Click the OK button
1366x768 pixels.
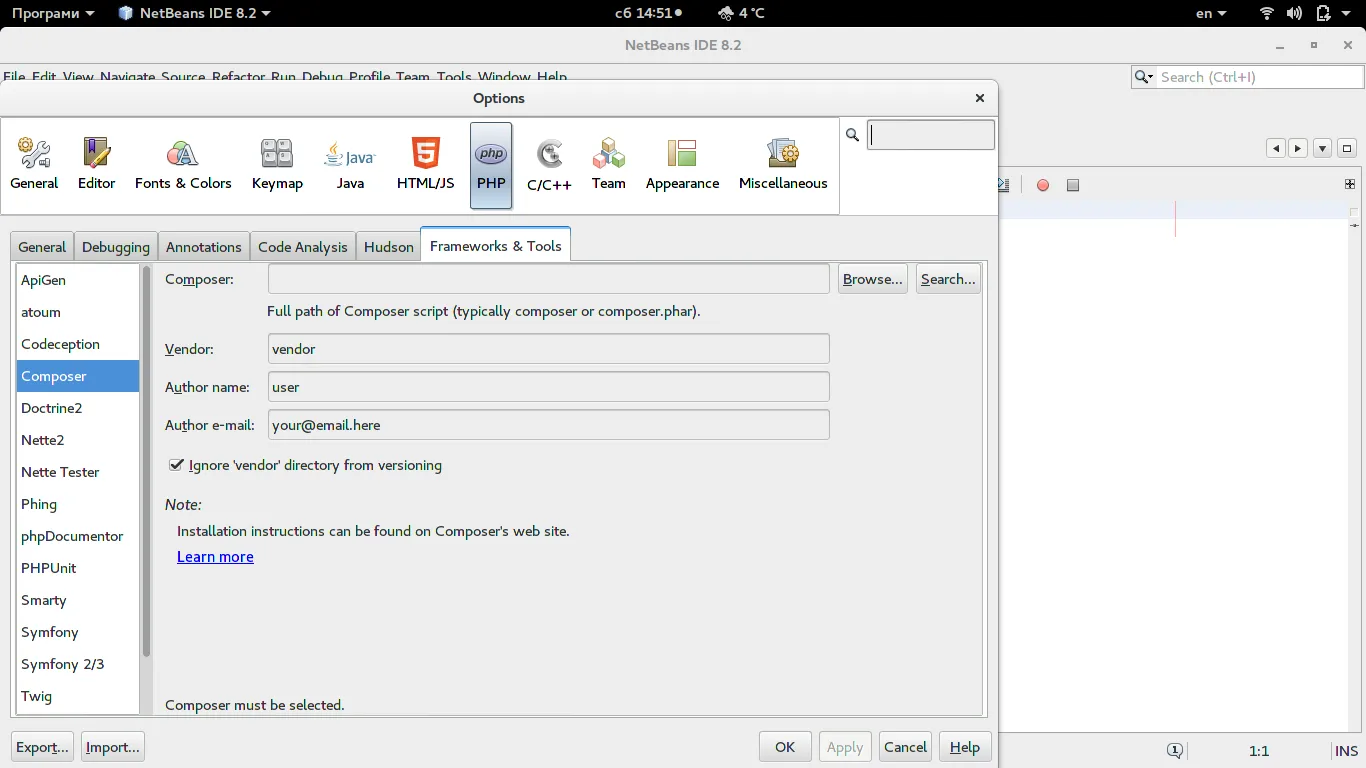(785, 747)
